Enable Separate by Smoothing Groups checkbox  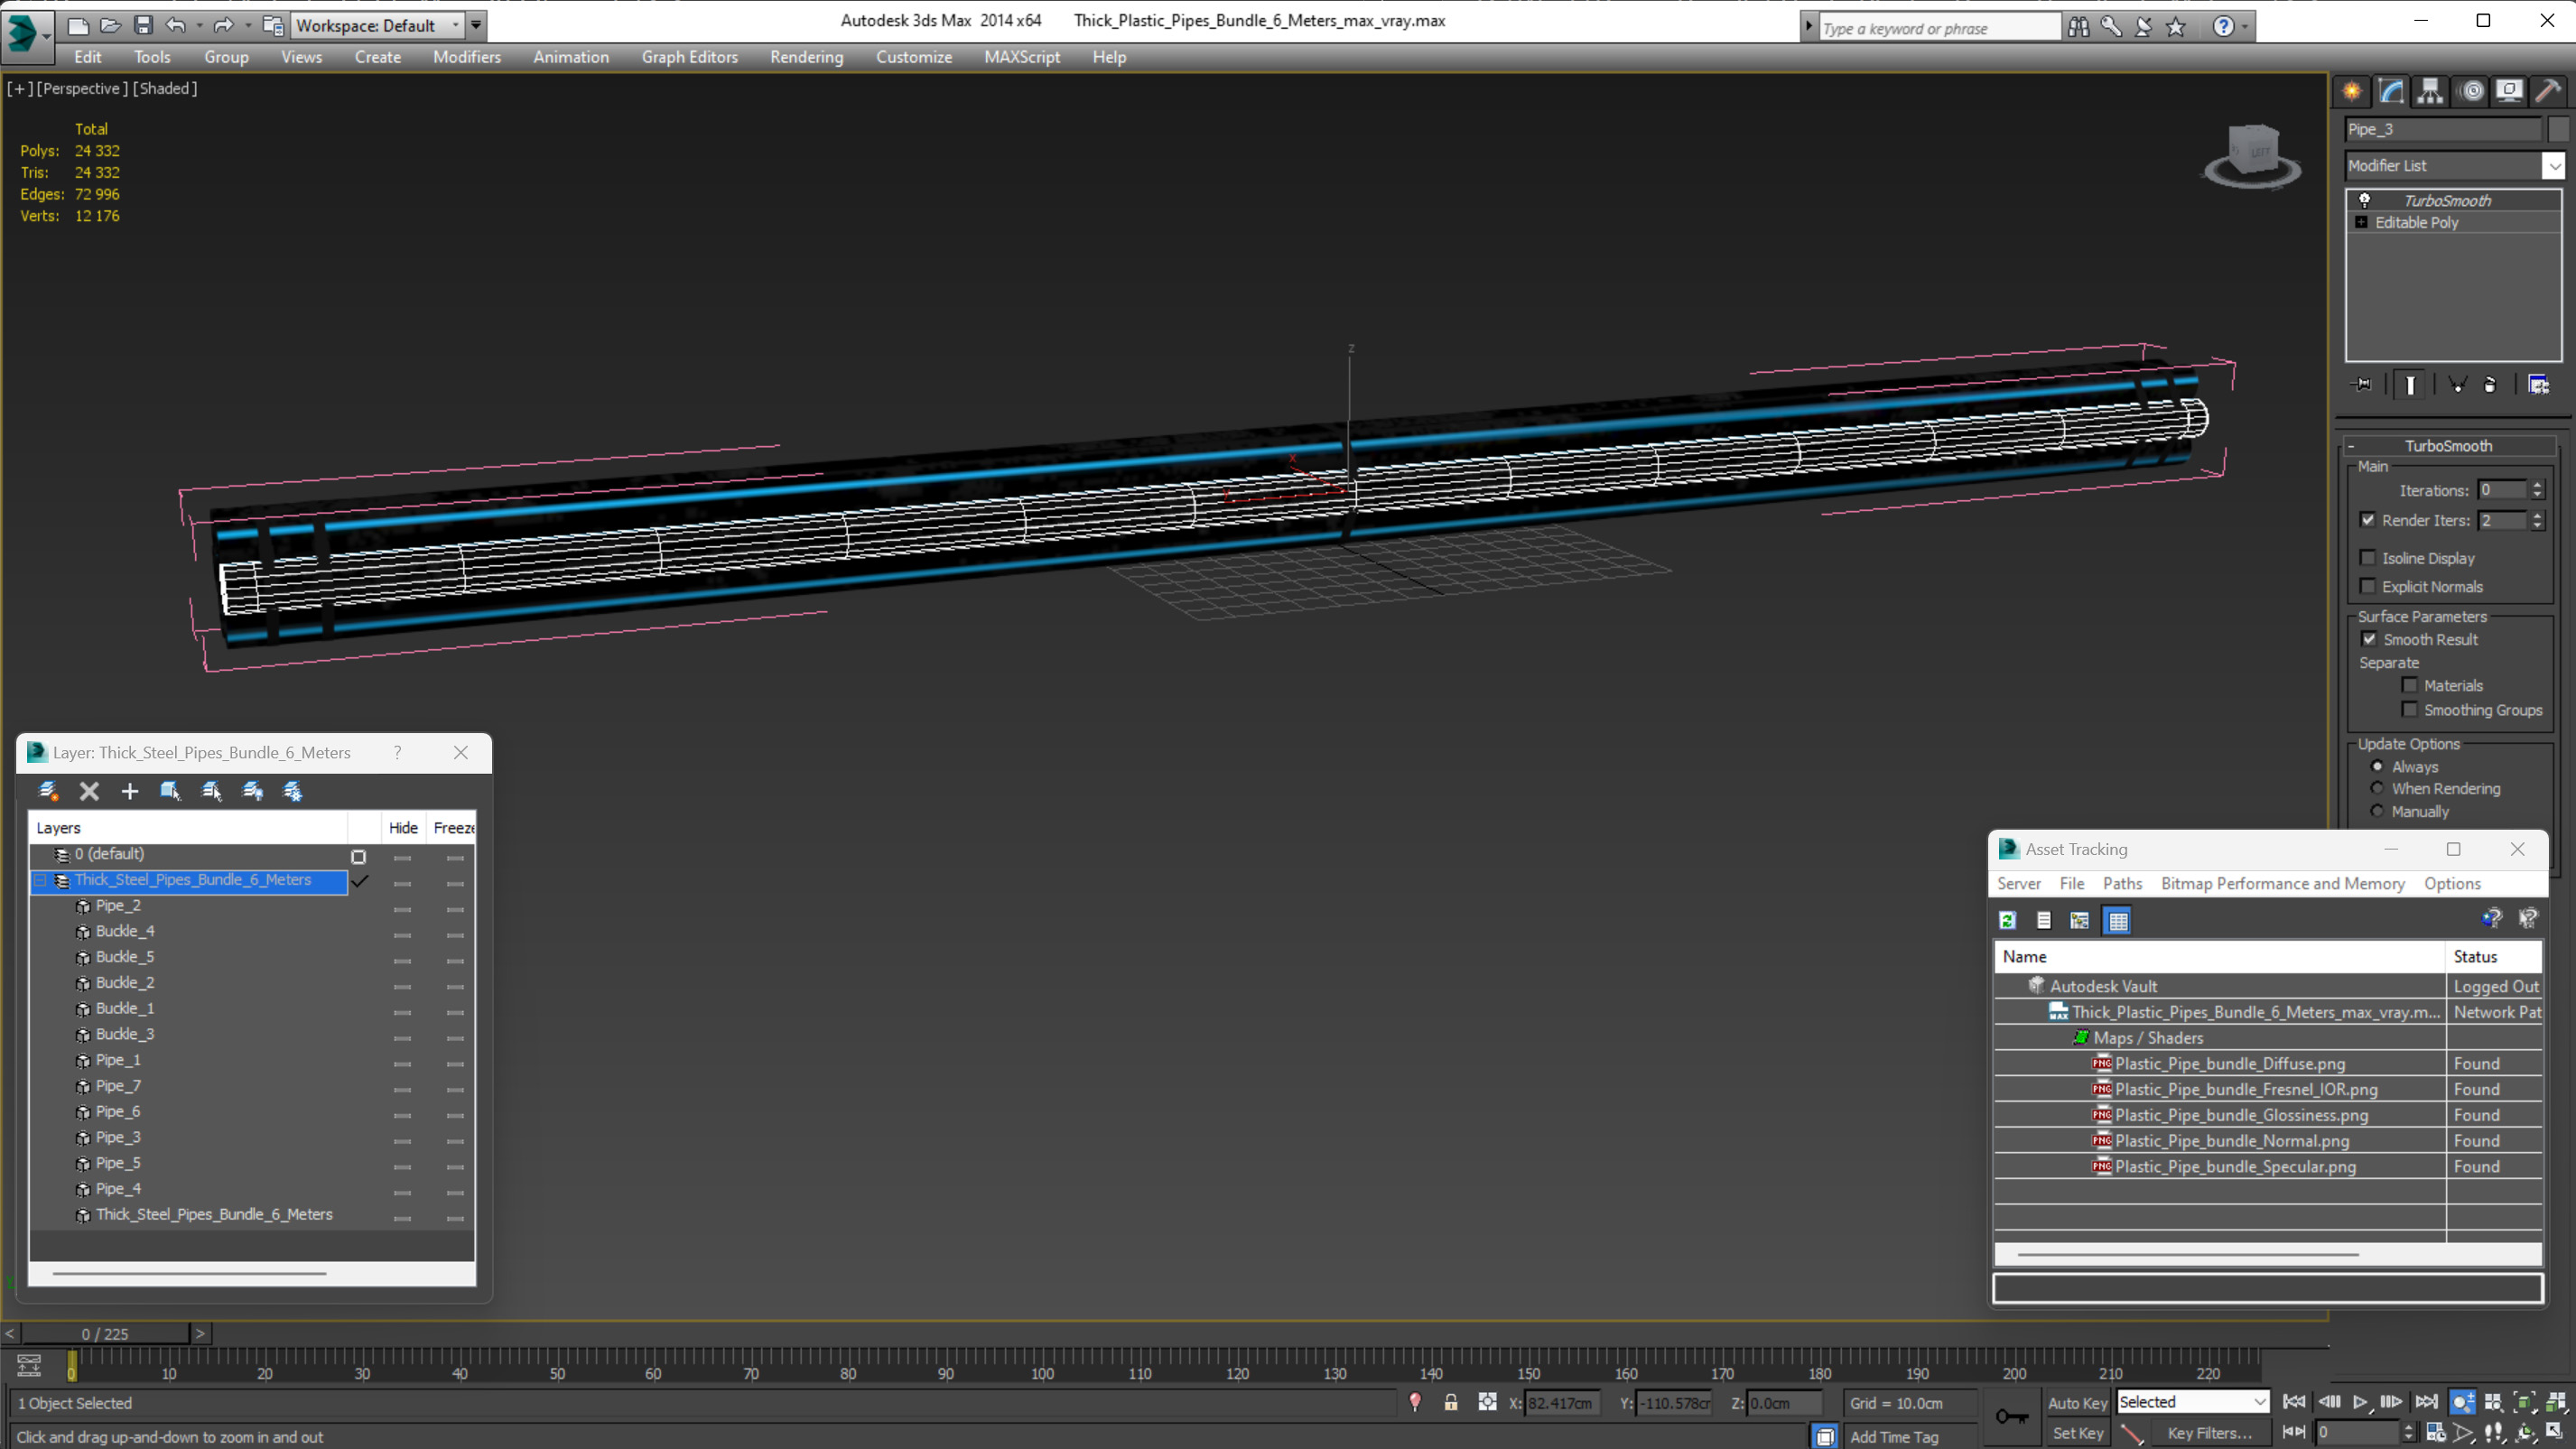pyautogui.click(x=2410, y=709)
